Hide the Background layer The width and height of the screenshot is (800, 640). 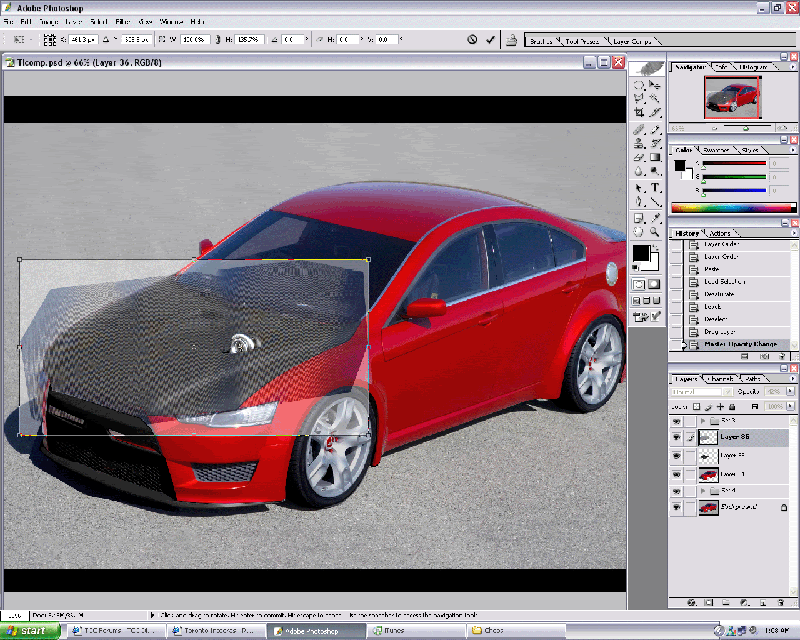[x=677, y=507]
